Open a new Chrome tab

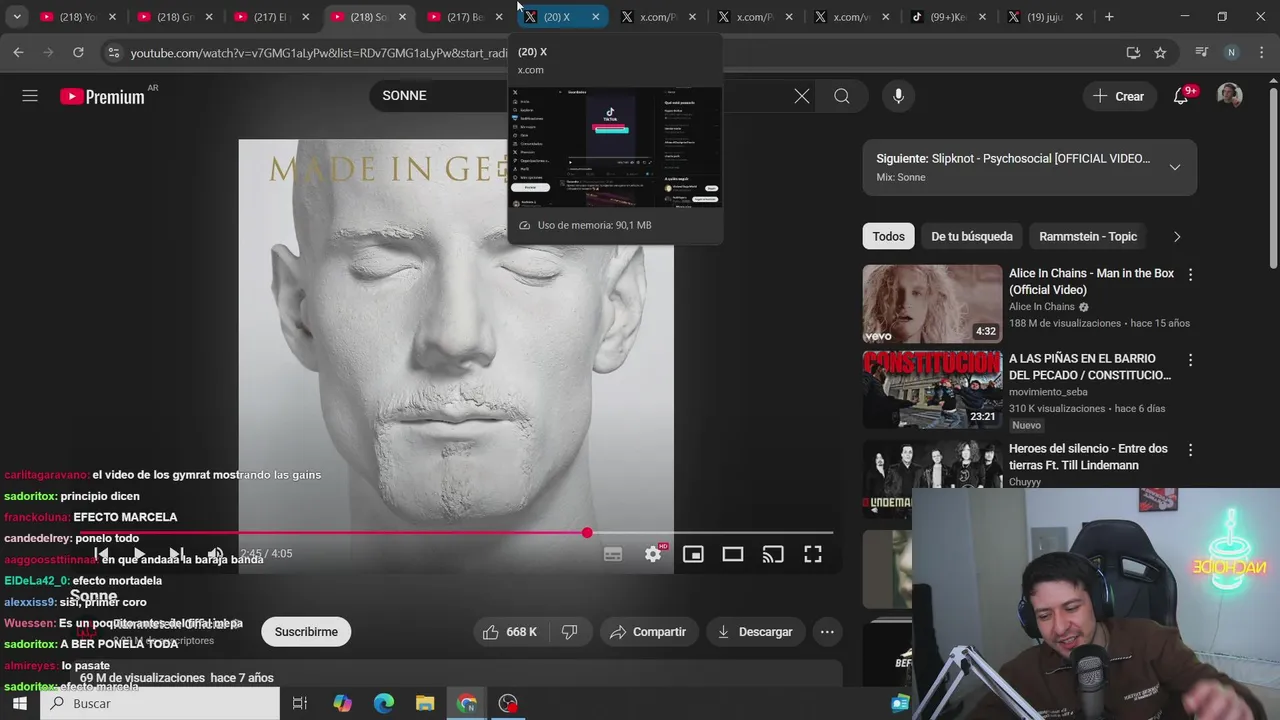1109,17
